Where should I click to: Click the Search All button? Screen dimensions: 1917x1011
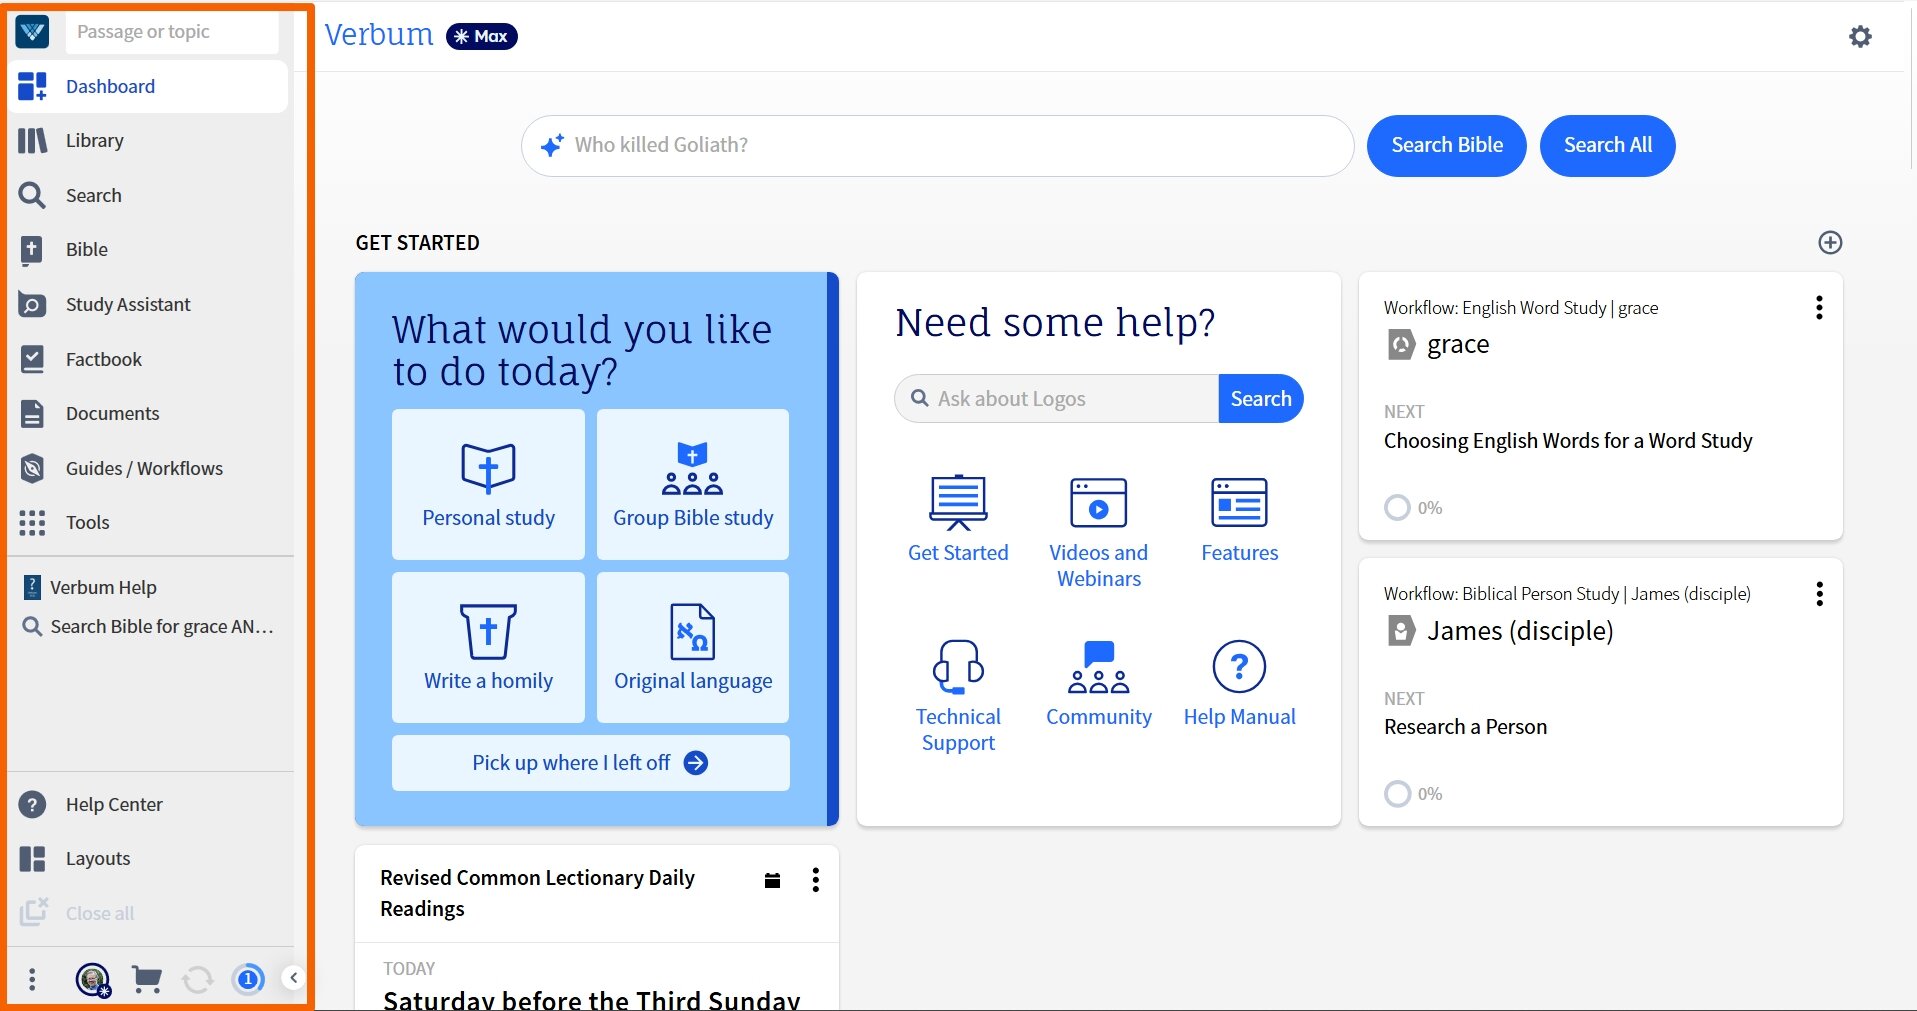click(x=1607, y=146)
